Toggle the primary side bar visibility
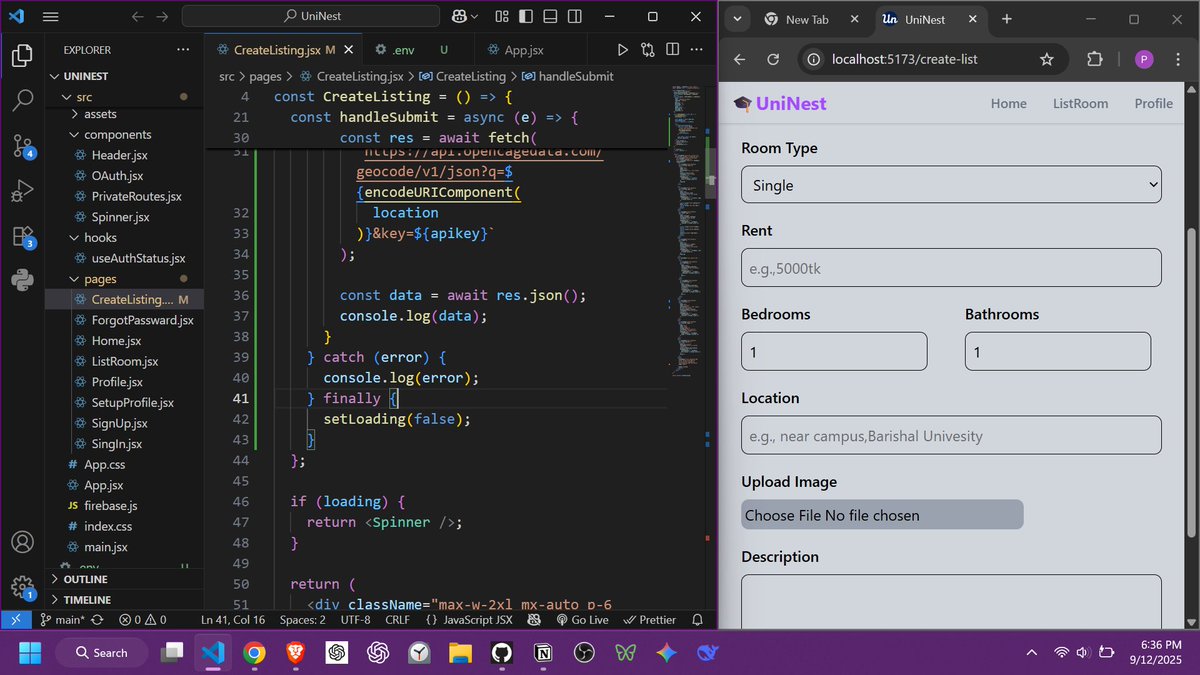This screenshot has height=675, width=1200. [525, 17]
